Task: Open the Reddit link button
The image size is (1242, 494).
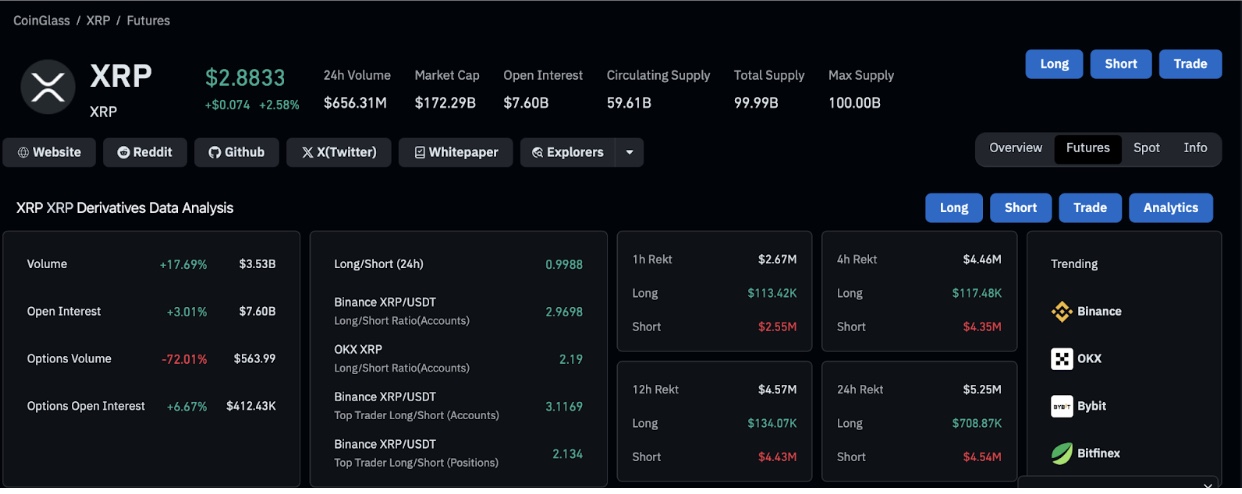Action: (x=145, y=152)
